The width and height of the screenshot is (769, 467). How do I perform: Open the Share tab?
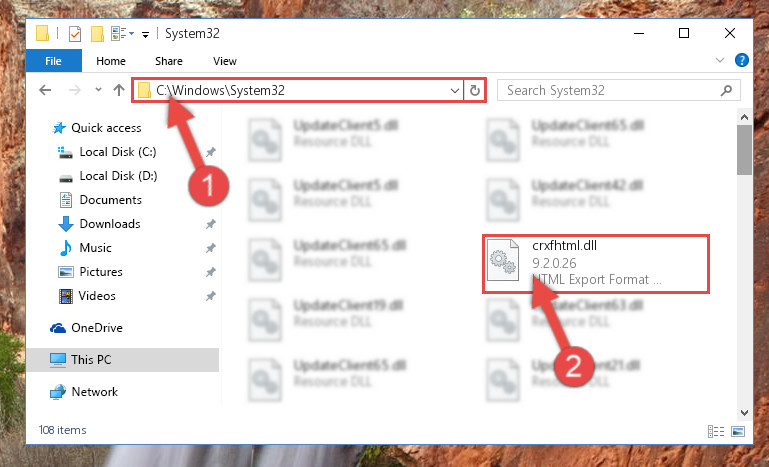(169, 61)
